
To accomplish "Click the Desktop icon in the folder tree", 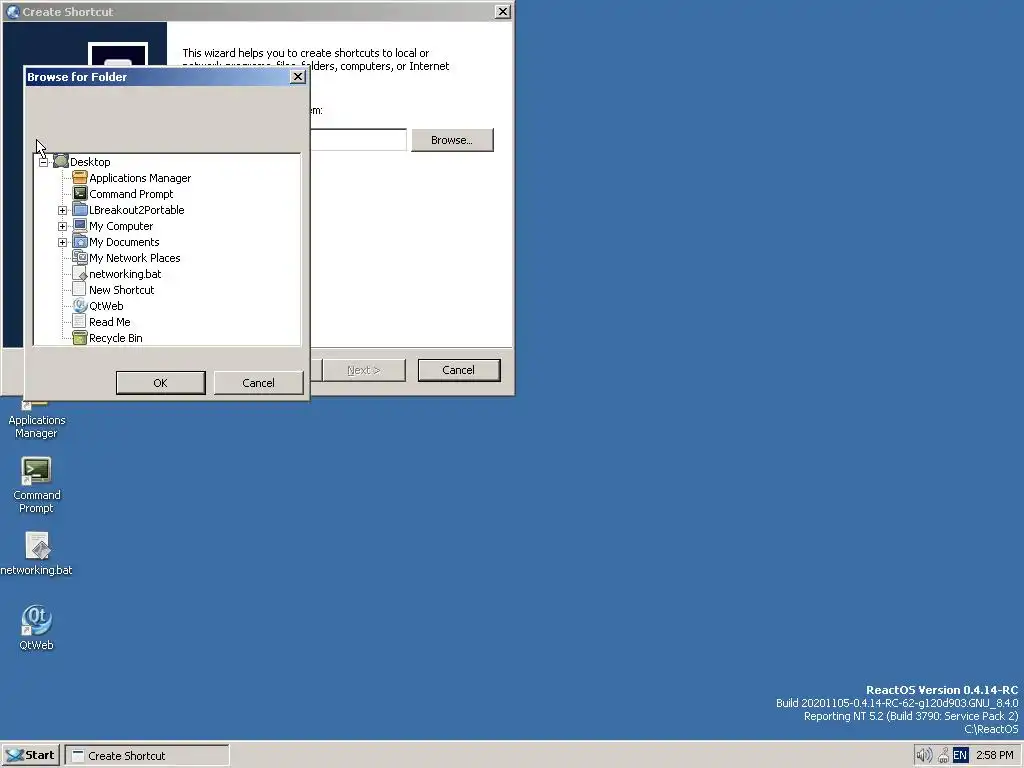I will pyautogui.click(x=61, y=161).
